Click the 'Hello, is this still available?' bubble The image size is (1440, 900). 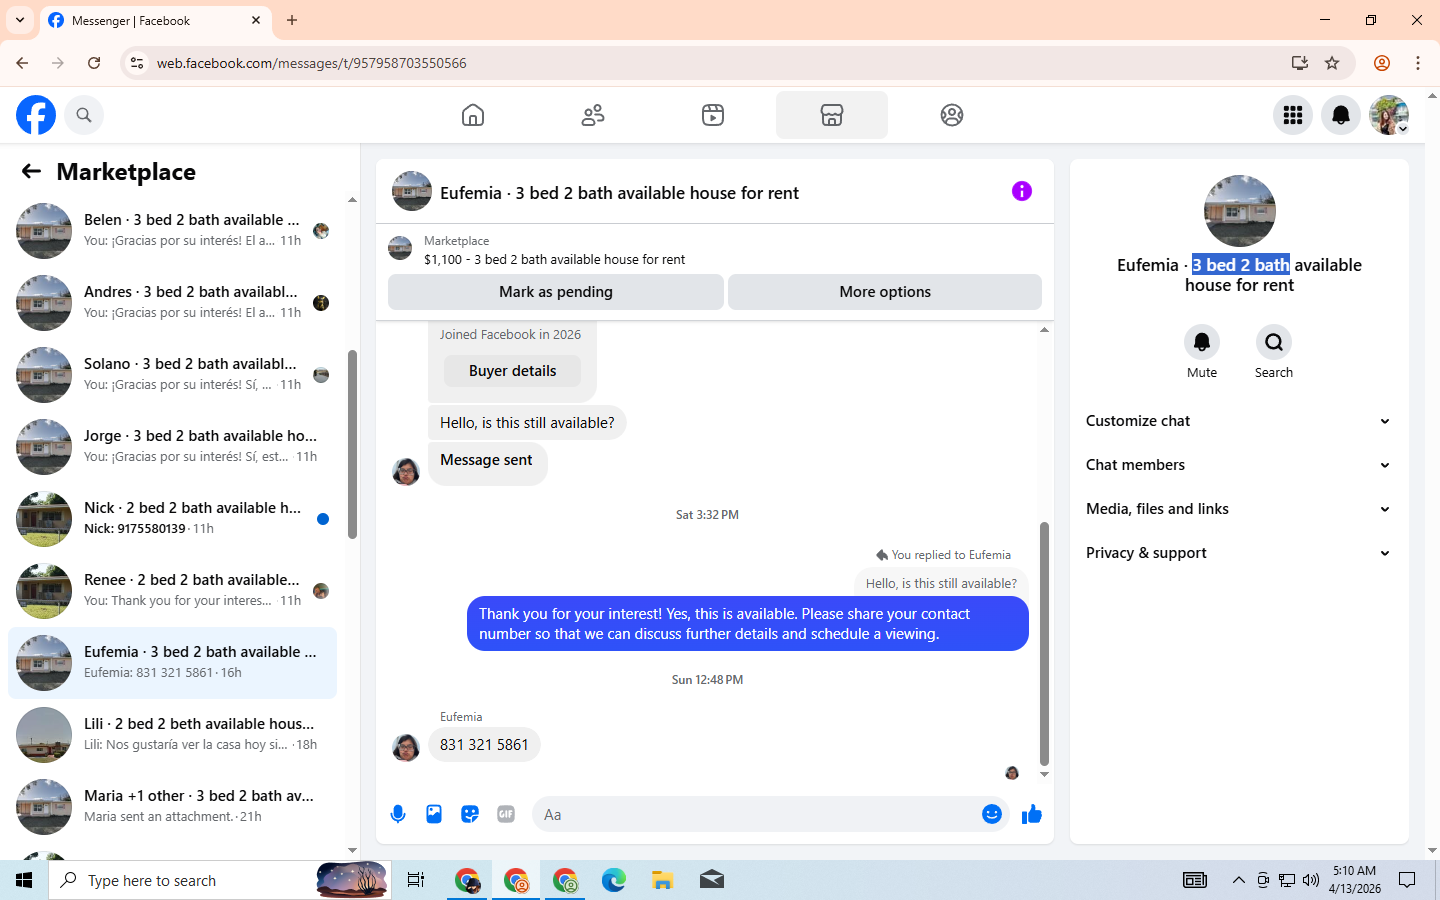click(527, 423)
